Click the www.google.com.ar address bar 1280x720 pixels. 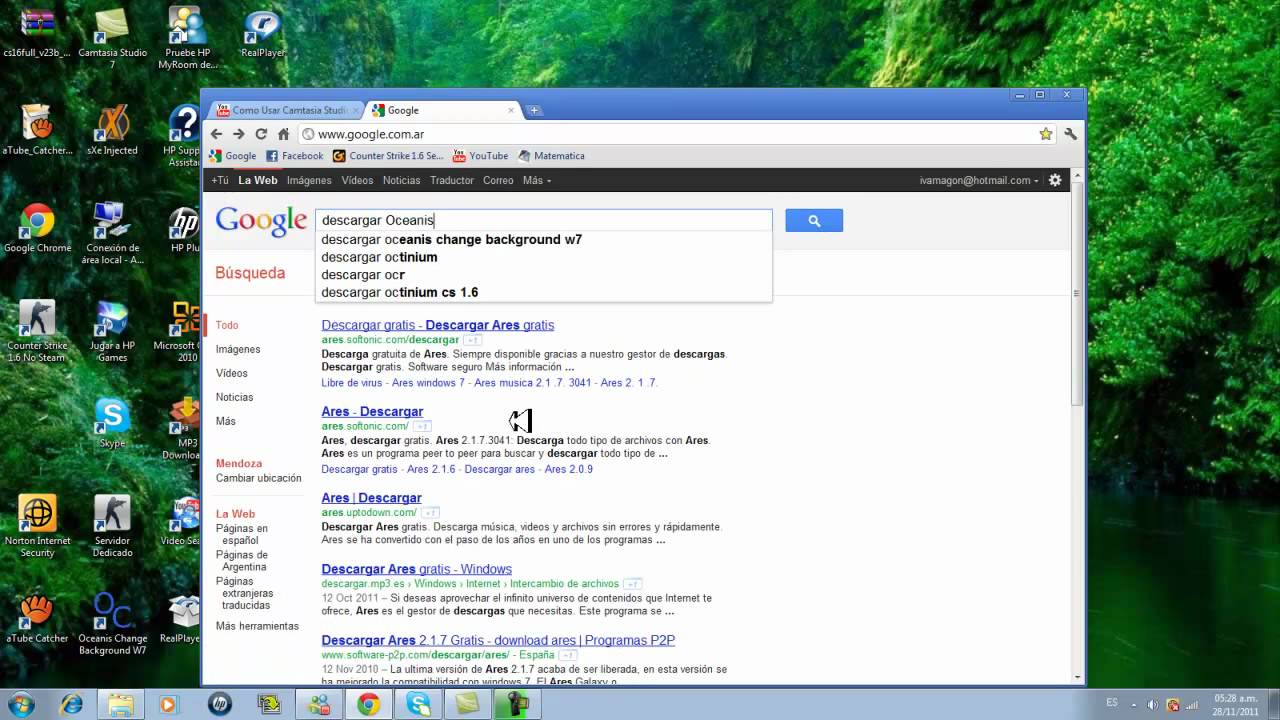click(666, 134)
